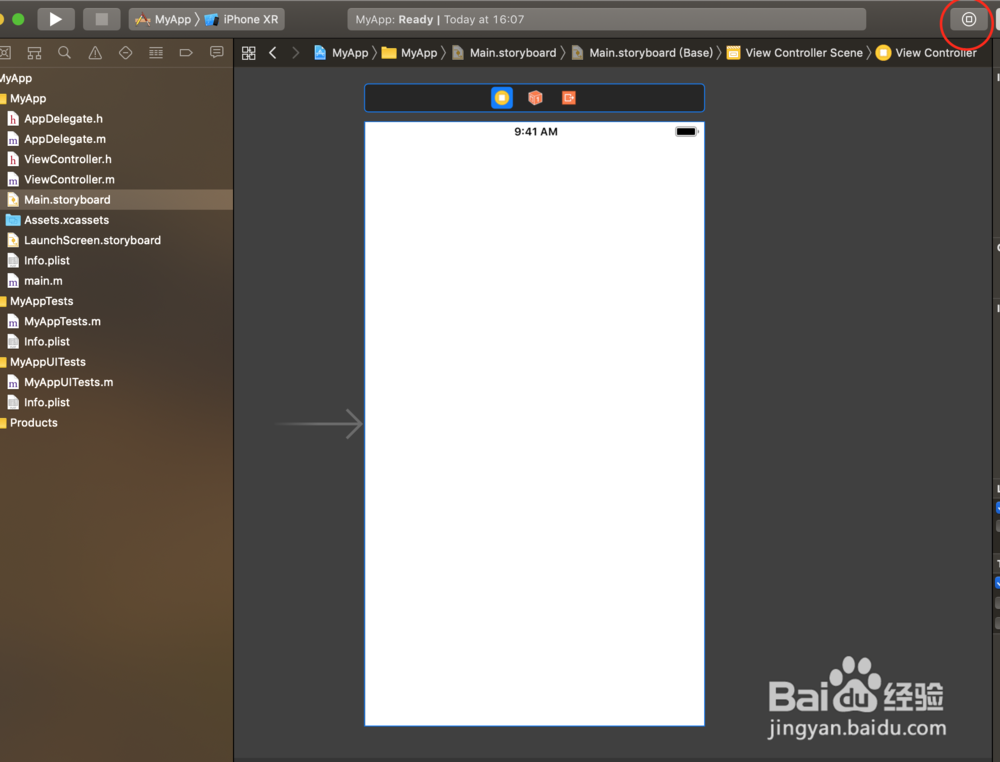1000x762 pixels.
Task: Open the find navigator
Action: coord(64,53)
